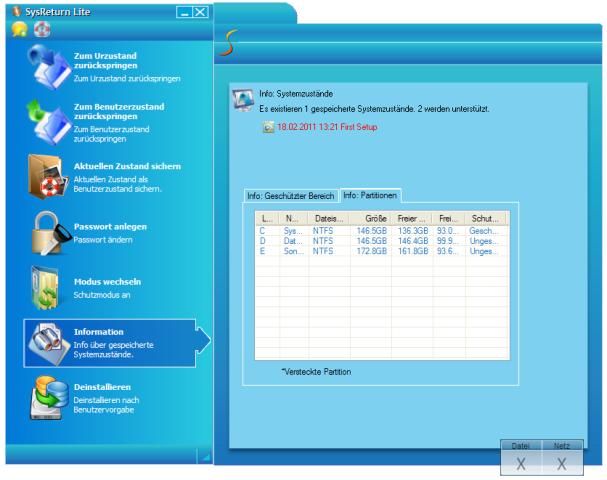
Task: Click the Frei... percent column header
Action: click(449, 218)
